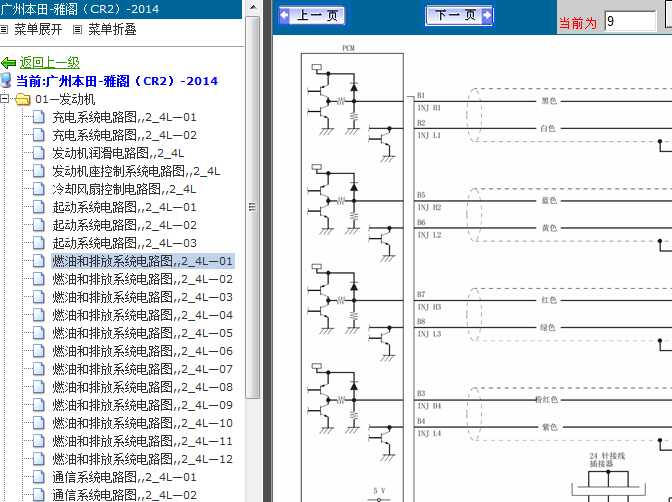Click the left panel vertical scrollbar thumb
Image resolution: width=672 pixels, height=502 pixels.
[252, 207]
